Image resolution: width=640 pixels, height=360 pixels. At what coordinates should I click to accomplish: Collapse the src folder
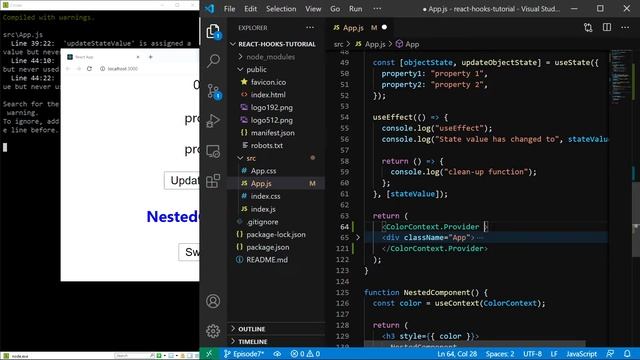pos(240,158)
